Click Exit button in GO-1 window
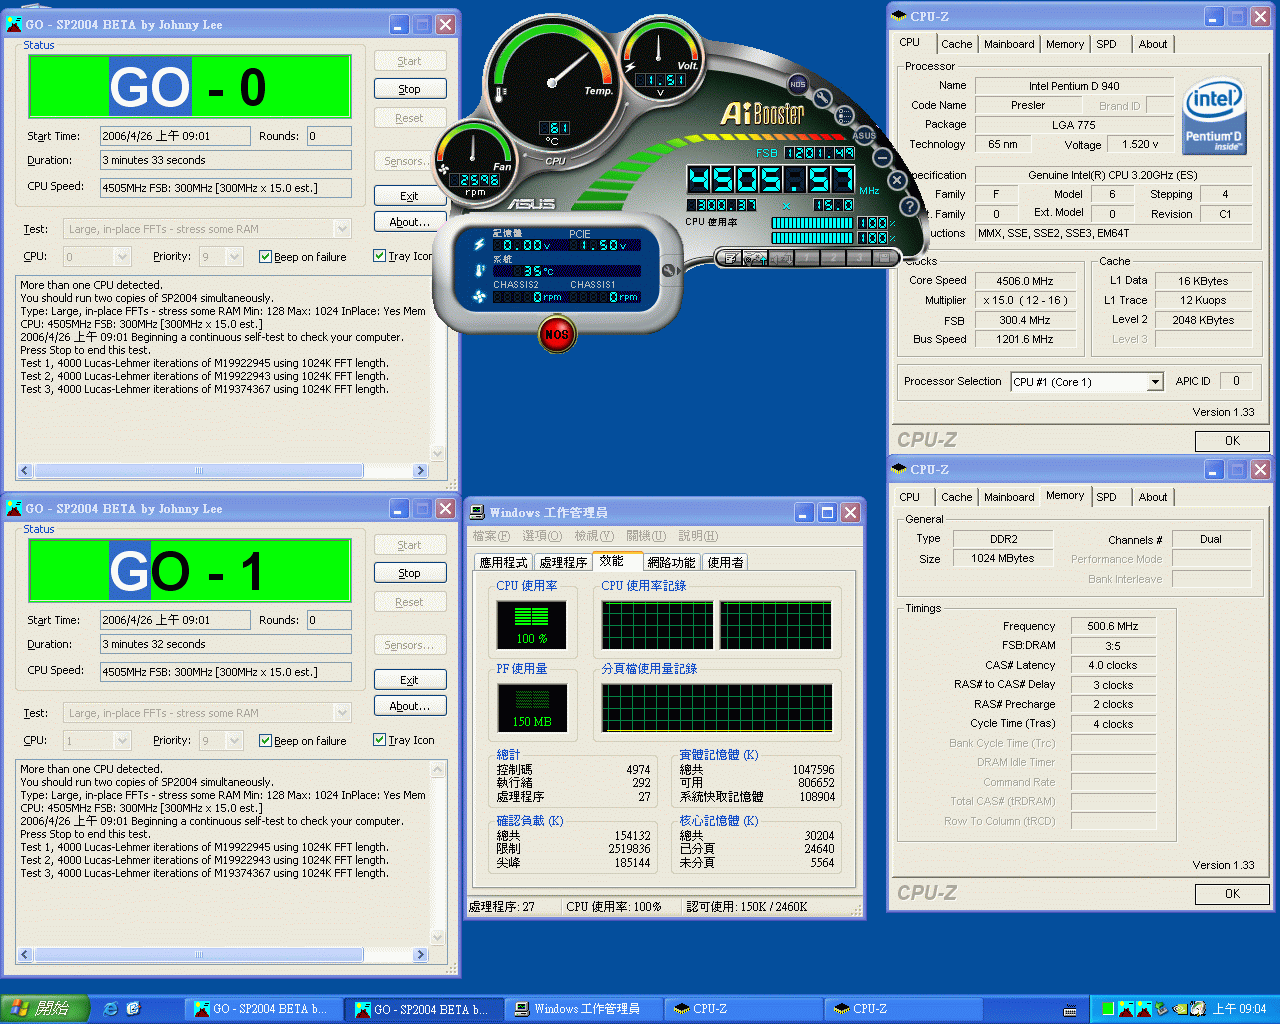This screenshot has height=1024, width=1280. click(x=410, y=680)
